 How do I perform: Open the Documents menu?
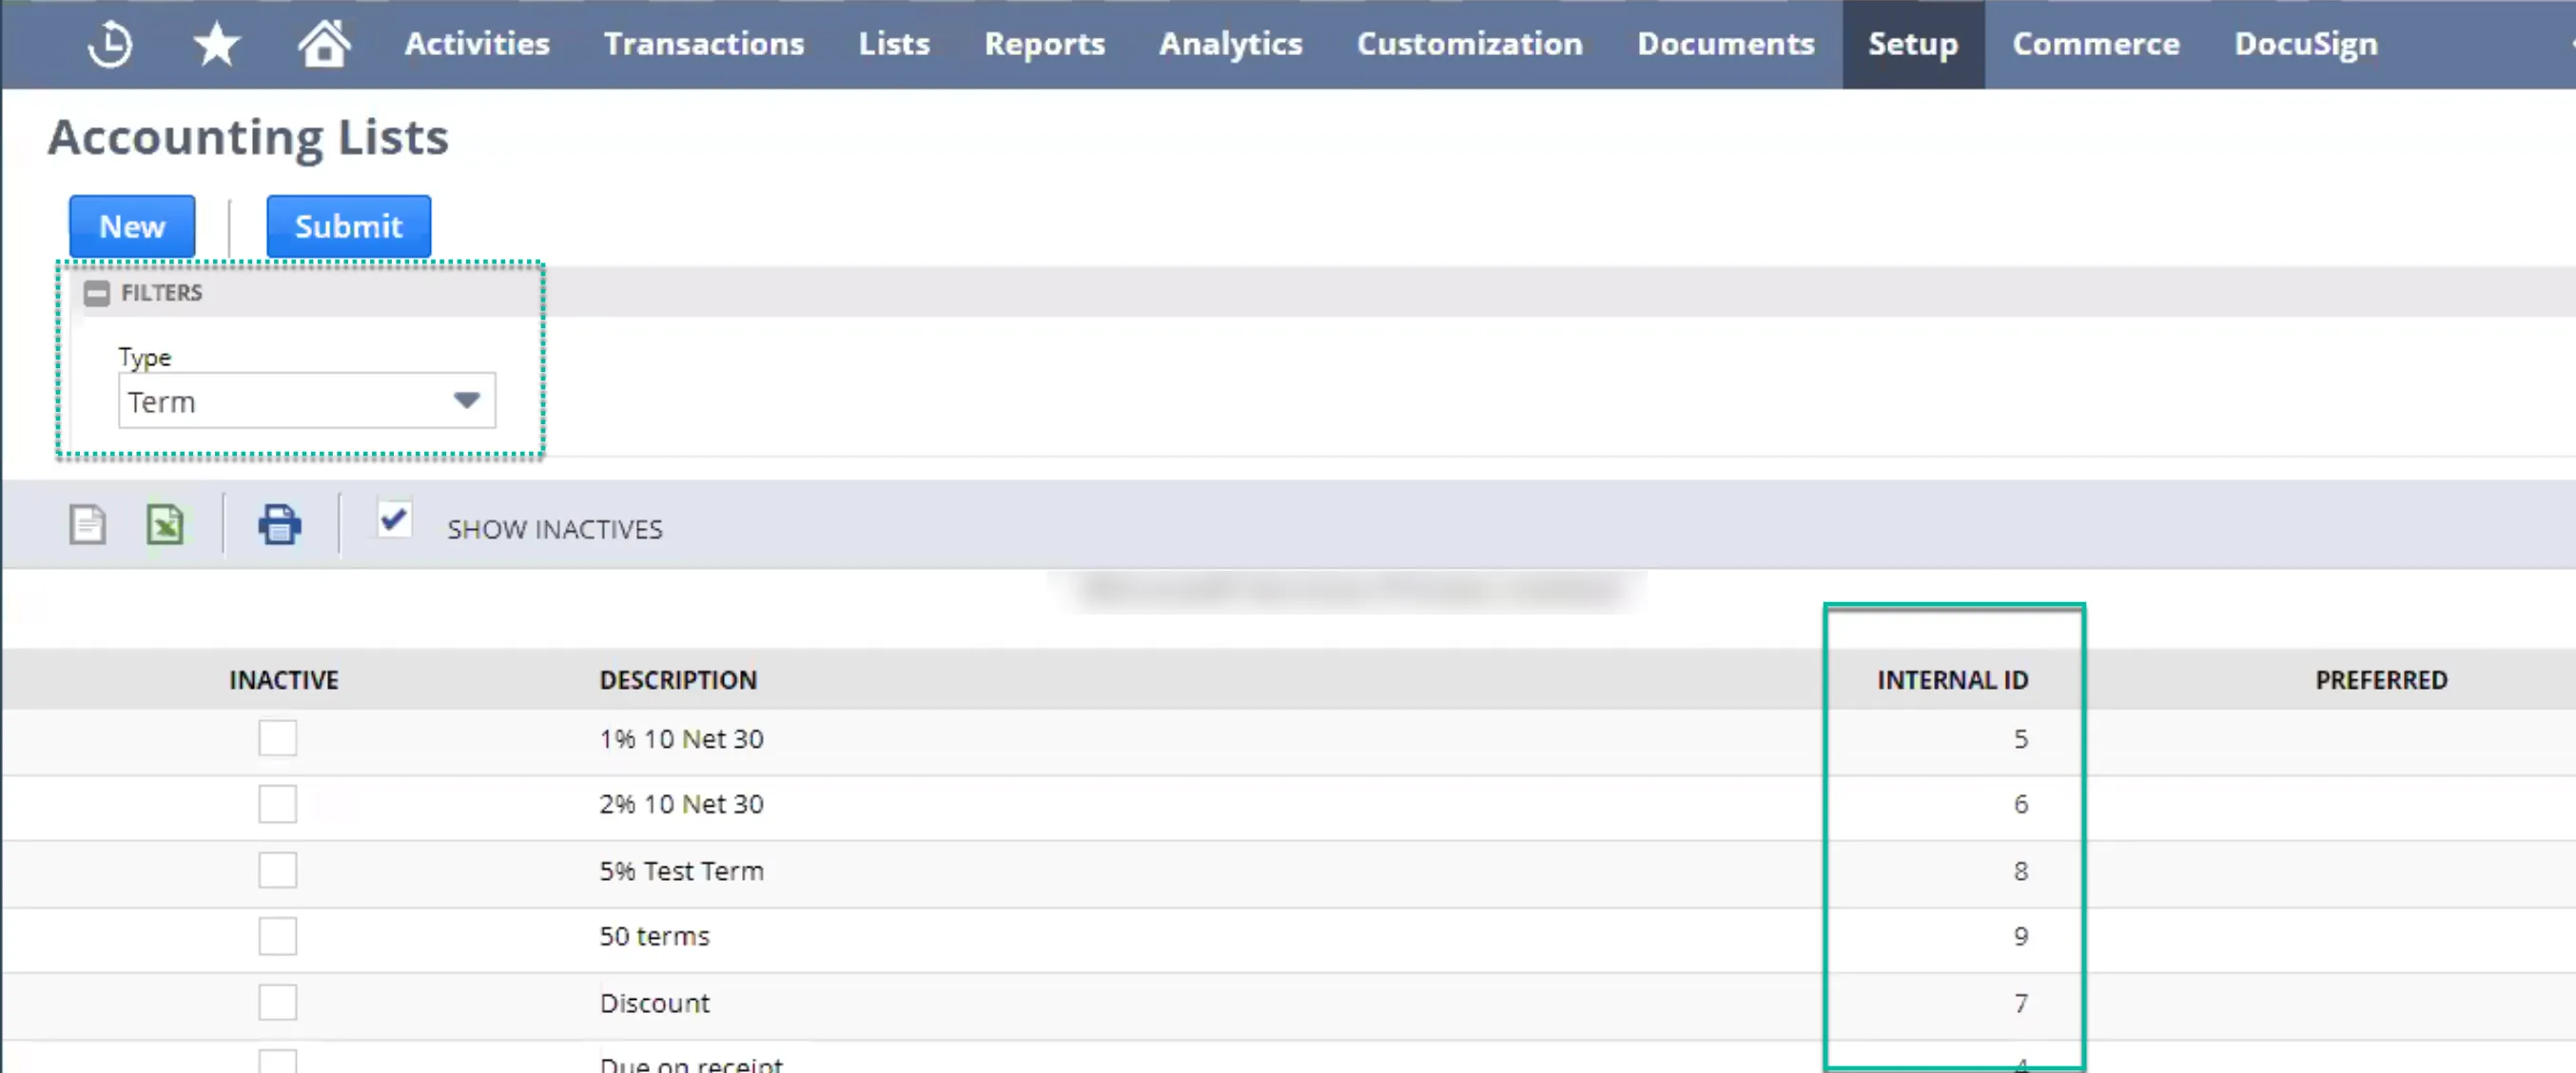1725,44
